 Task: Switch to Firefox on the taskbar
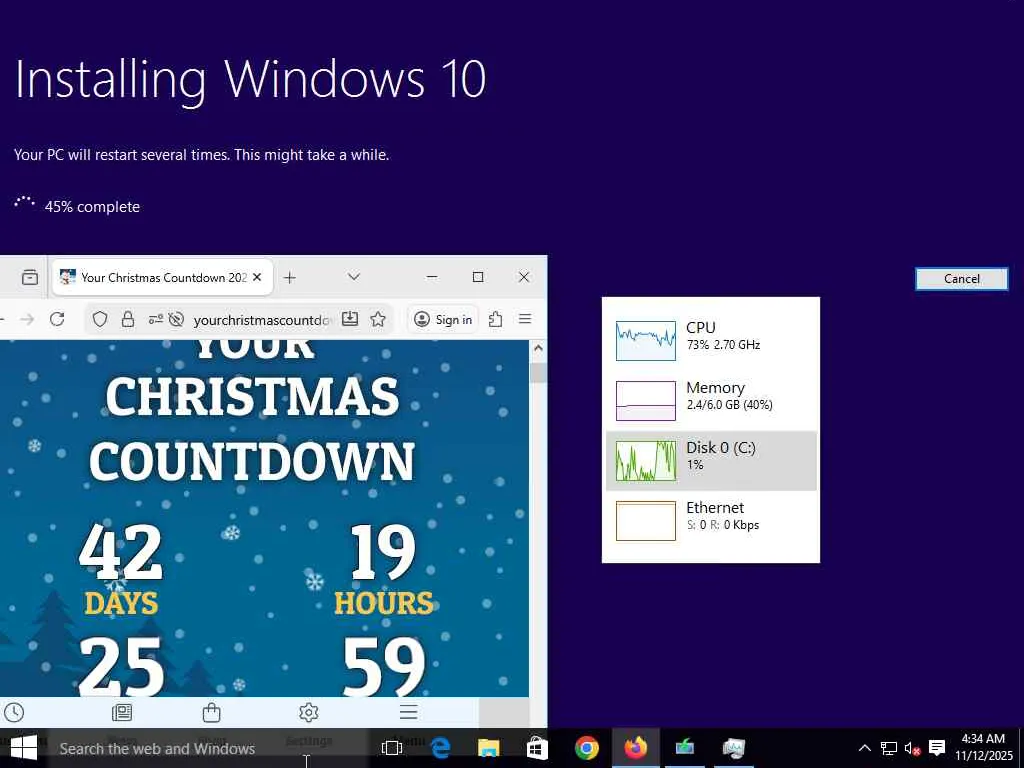(635, 748)
